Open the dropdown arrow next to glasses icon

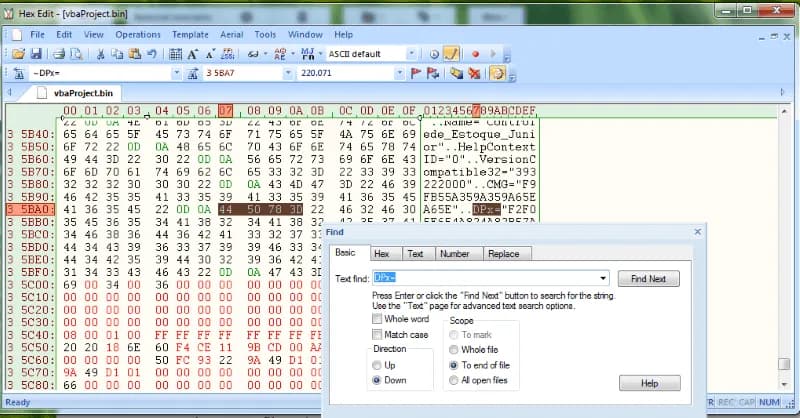[x=265, y=54]
